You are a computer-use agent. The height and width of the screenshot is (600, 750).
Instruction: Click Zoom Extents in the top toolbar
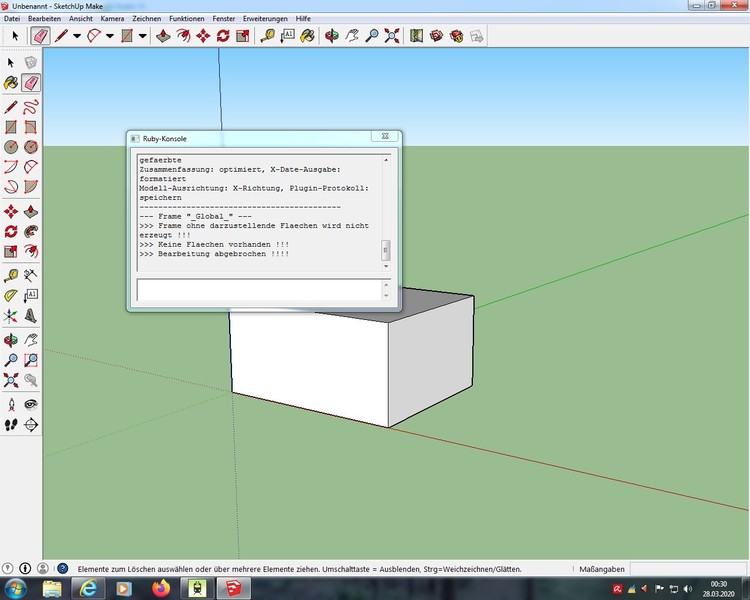point(391,36)
